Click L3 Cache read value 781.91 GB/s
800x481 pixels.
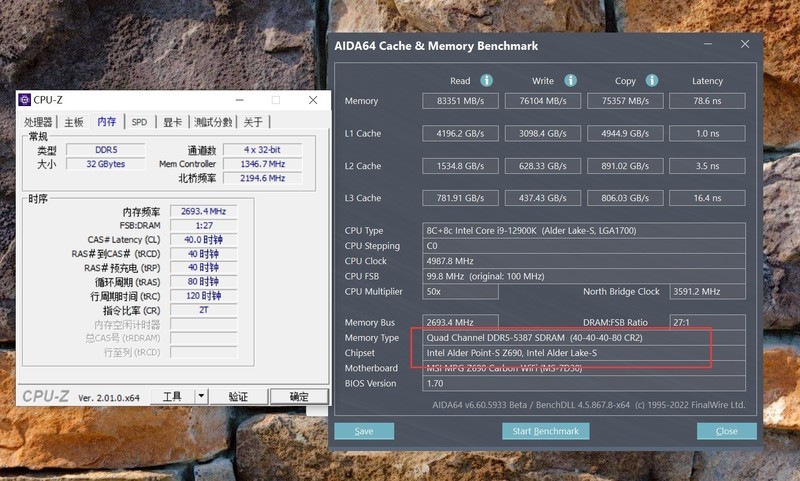(x=460, y=198)
